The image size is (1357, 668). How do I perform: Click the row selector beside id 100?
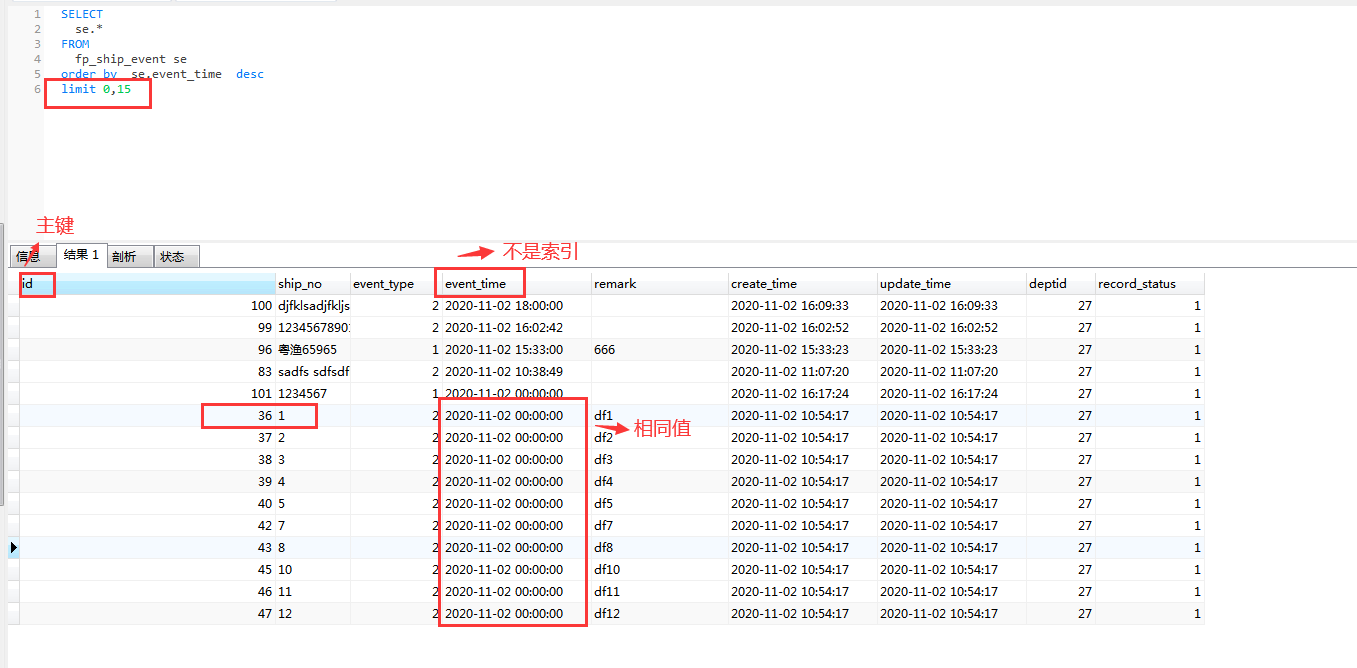coord(14,306)
